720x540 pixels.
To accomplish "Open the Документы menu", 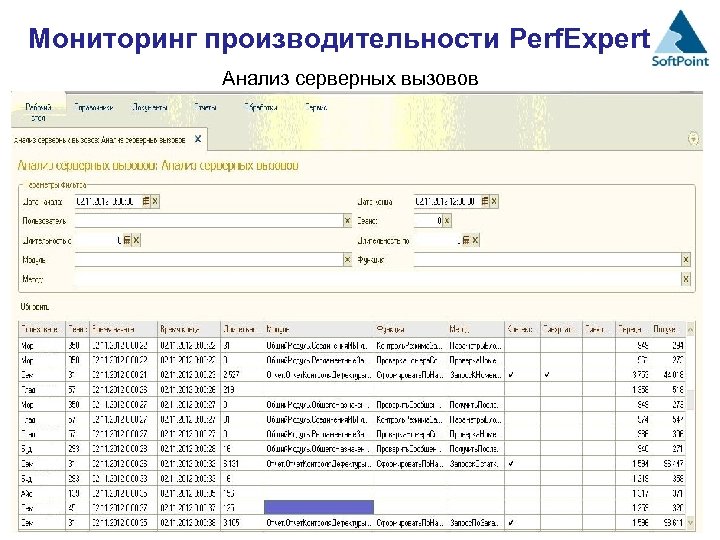I will 150,107.
